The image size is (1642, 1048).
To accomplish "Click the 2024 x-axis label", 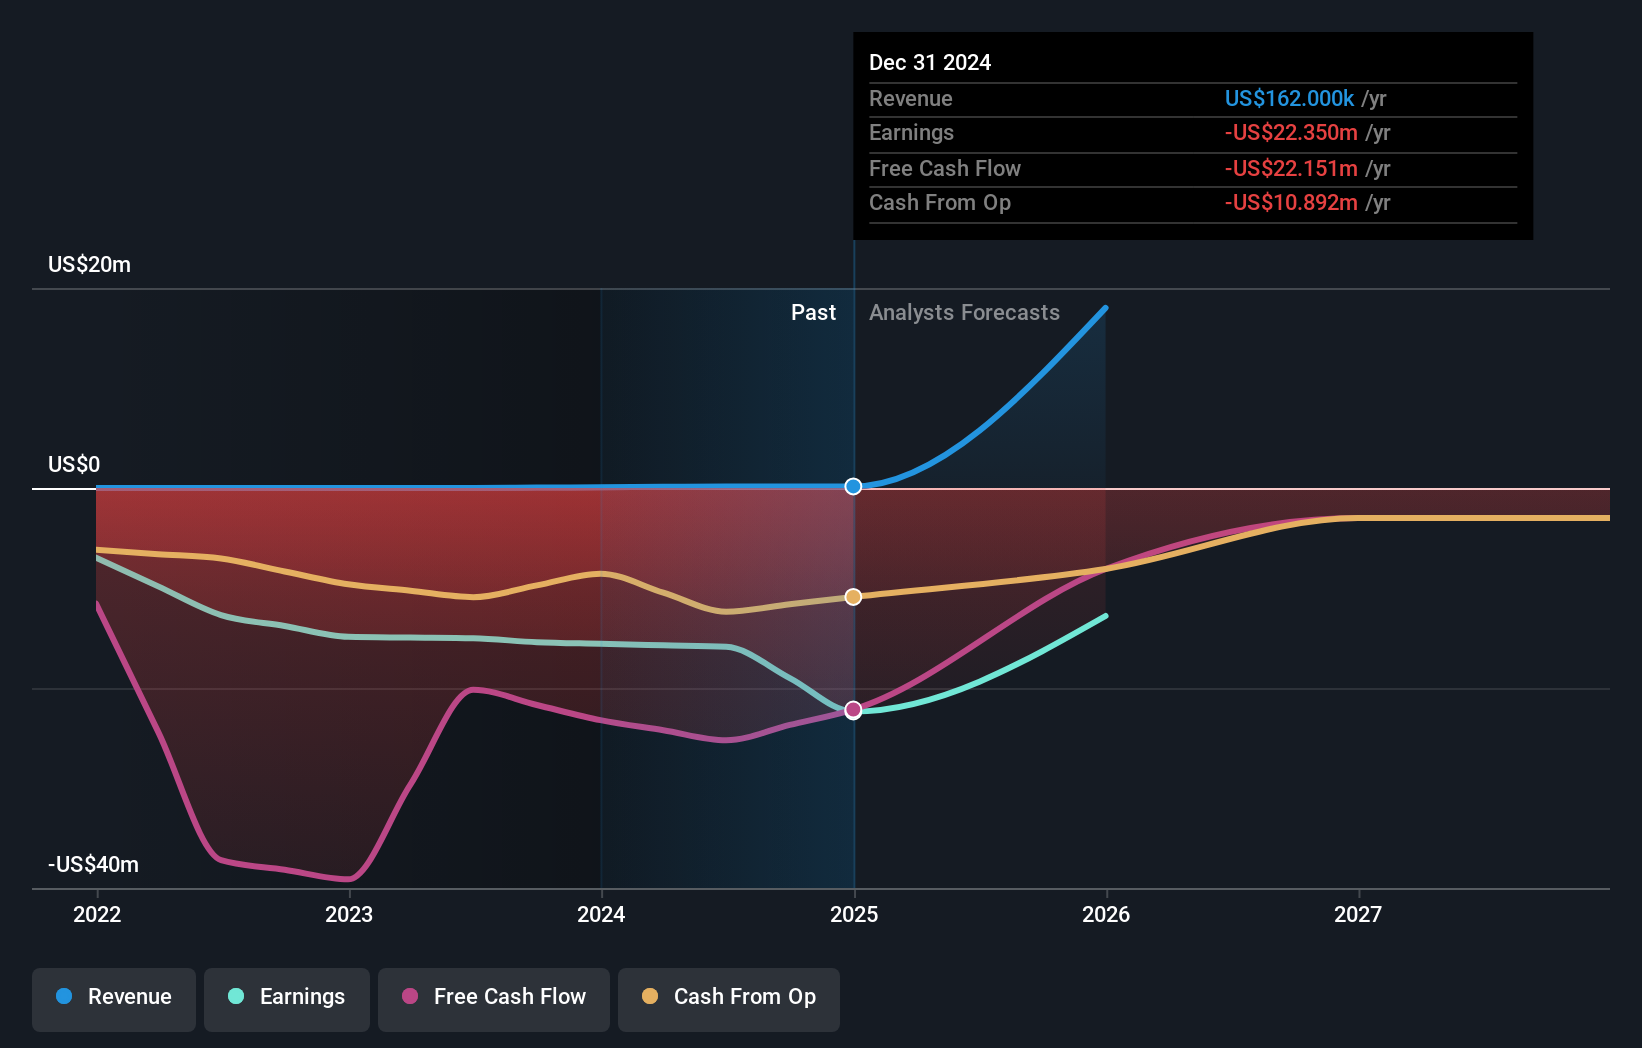I will click(601, 914).
